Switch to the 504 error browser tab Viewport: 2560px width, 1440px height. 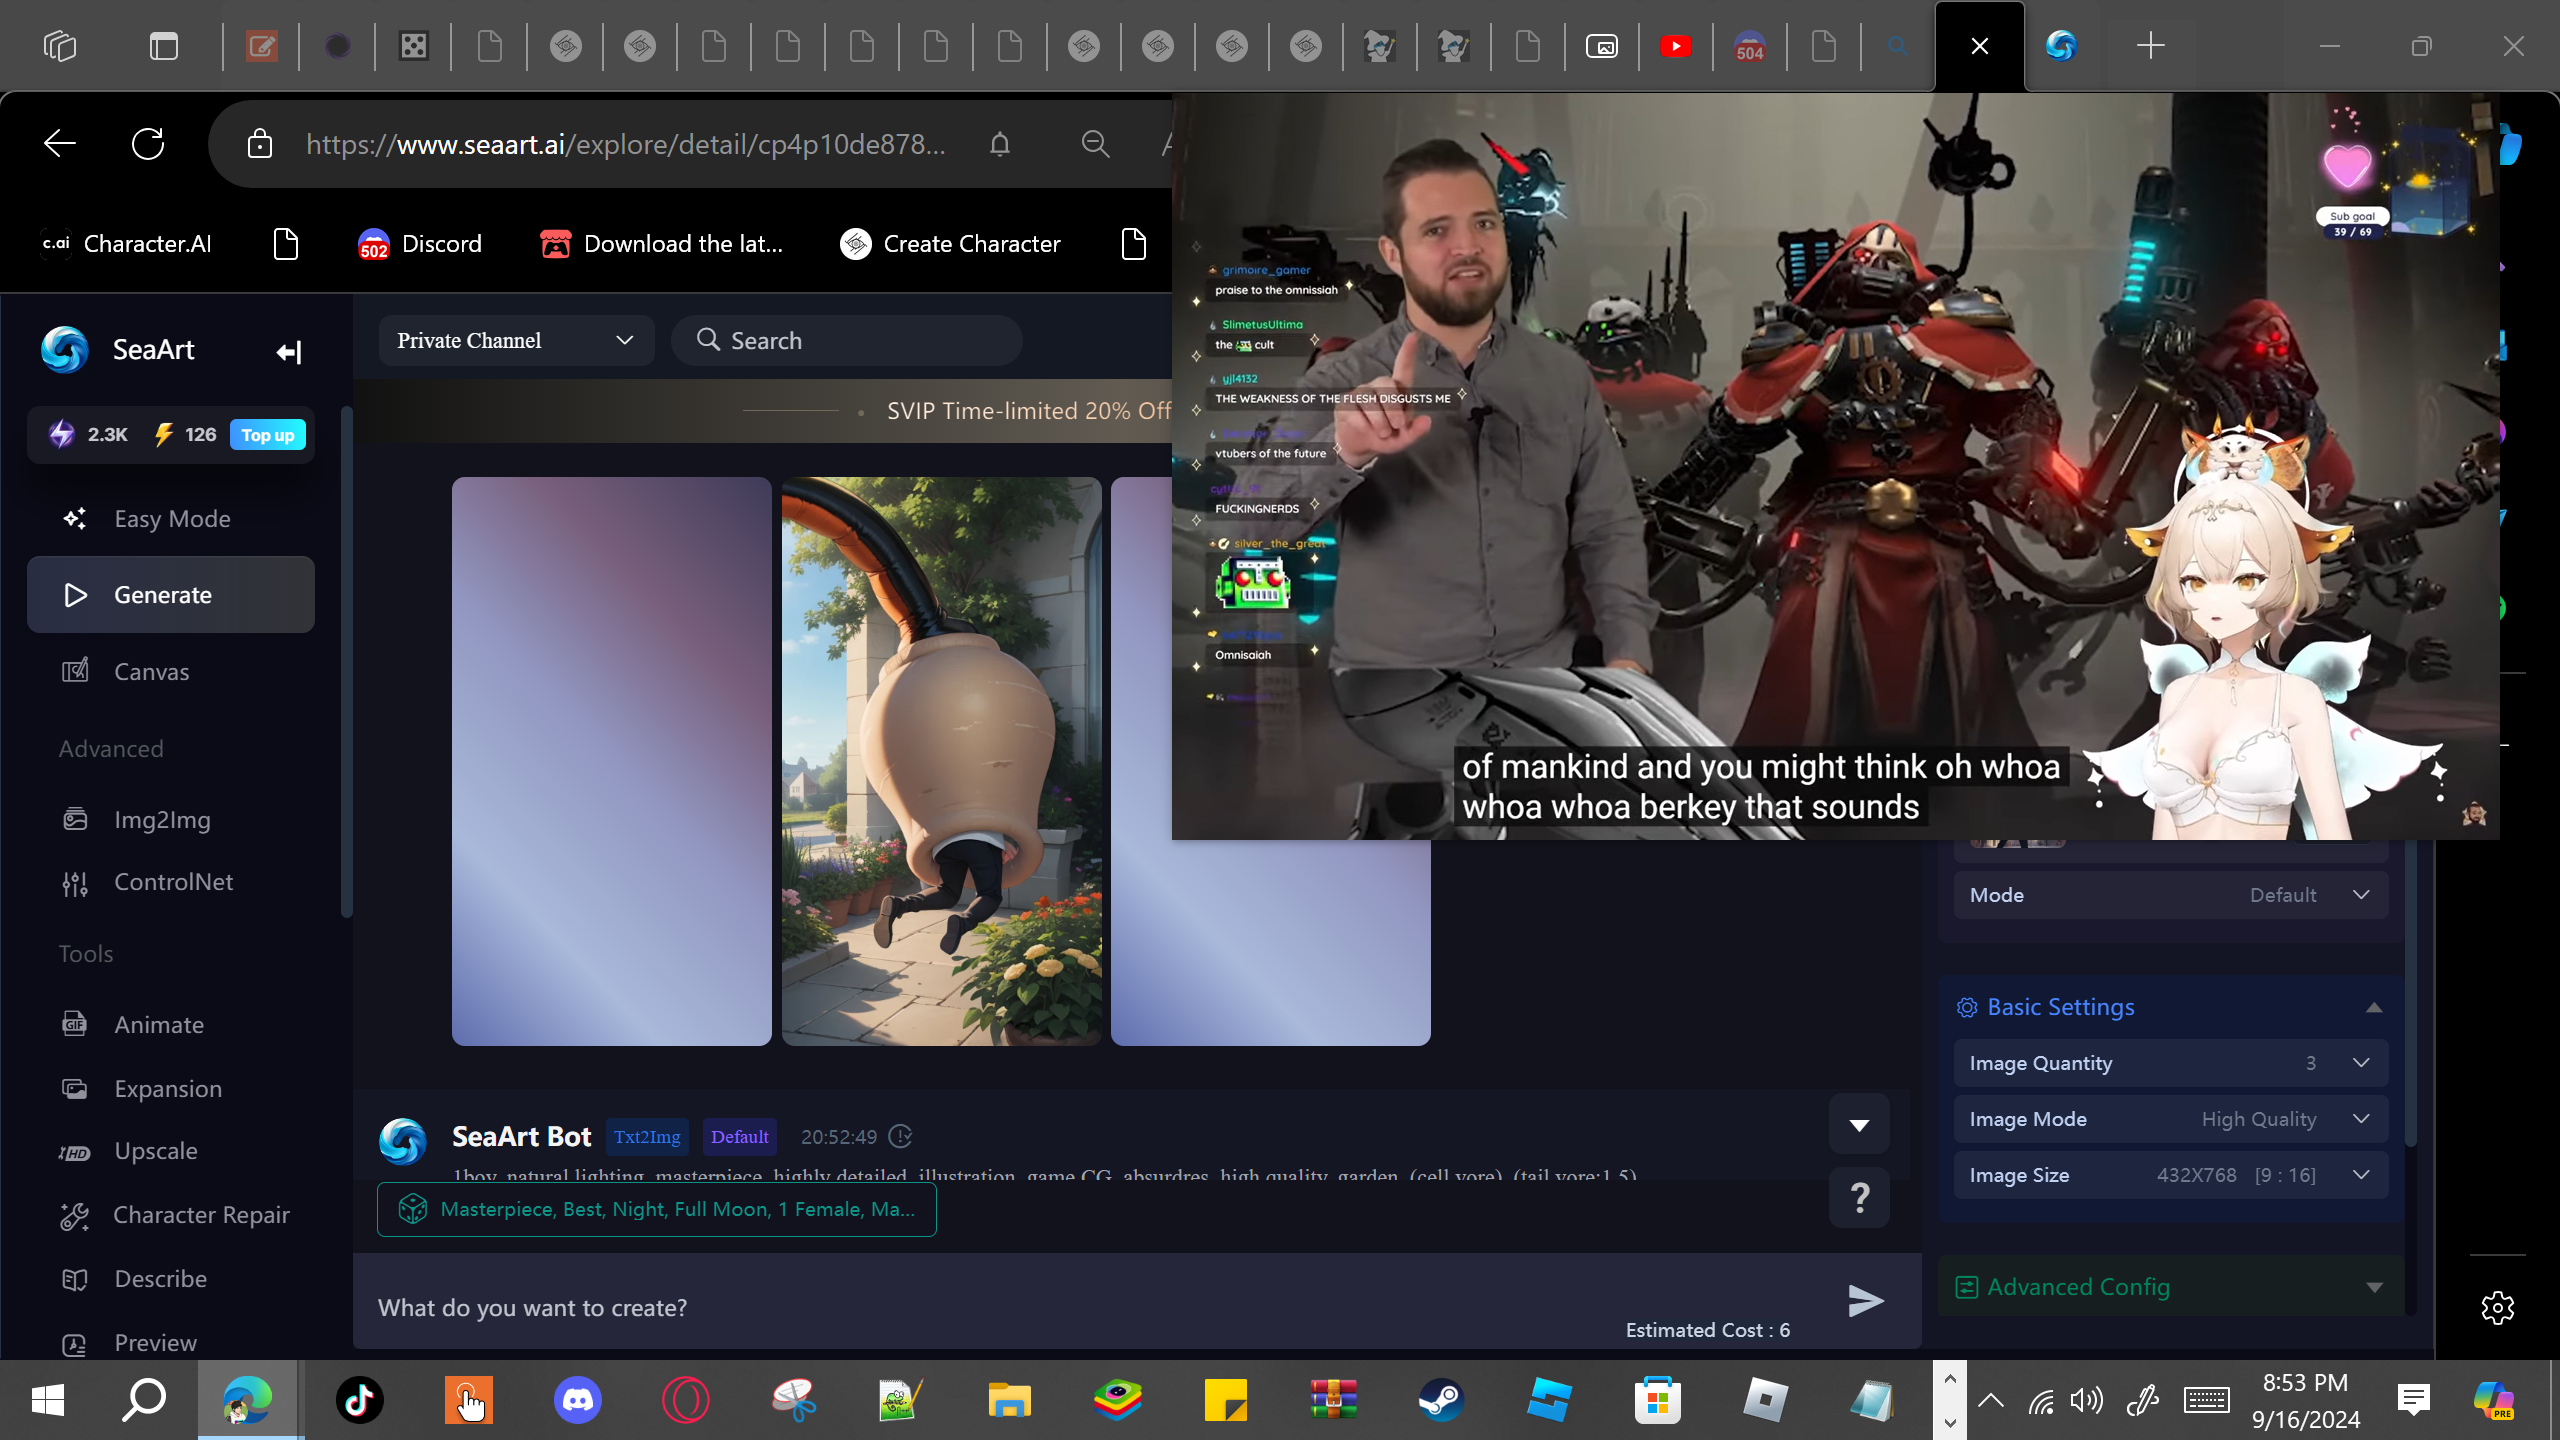coord(1750,46)
